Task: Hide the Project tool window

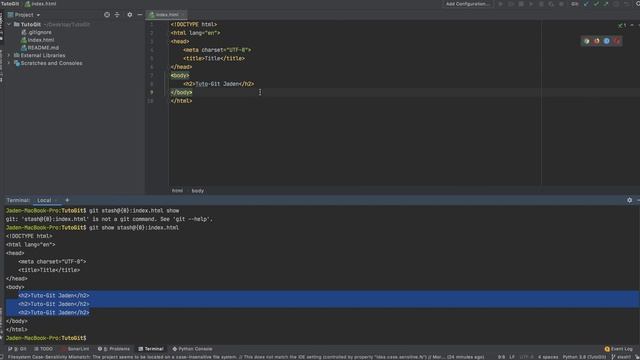Action: [x=140, y=15]
